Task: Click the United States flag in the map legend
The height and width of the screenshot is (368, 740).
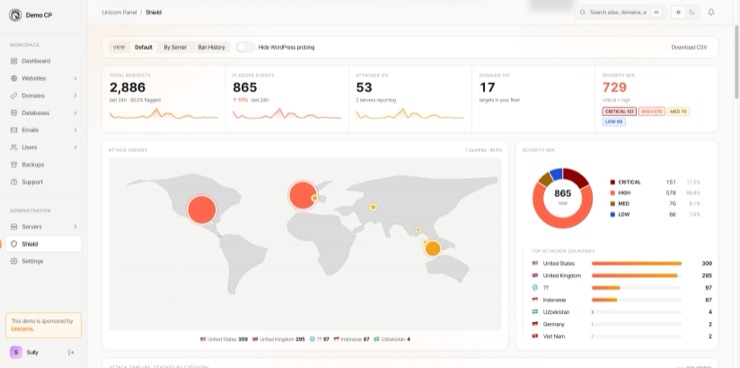Action: [203, 339]
